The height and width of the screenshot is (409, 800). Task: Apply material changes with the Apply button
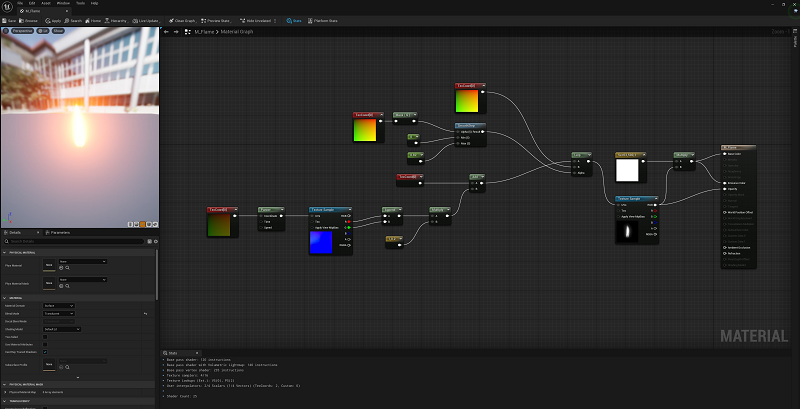tap(53, 21)
